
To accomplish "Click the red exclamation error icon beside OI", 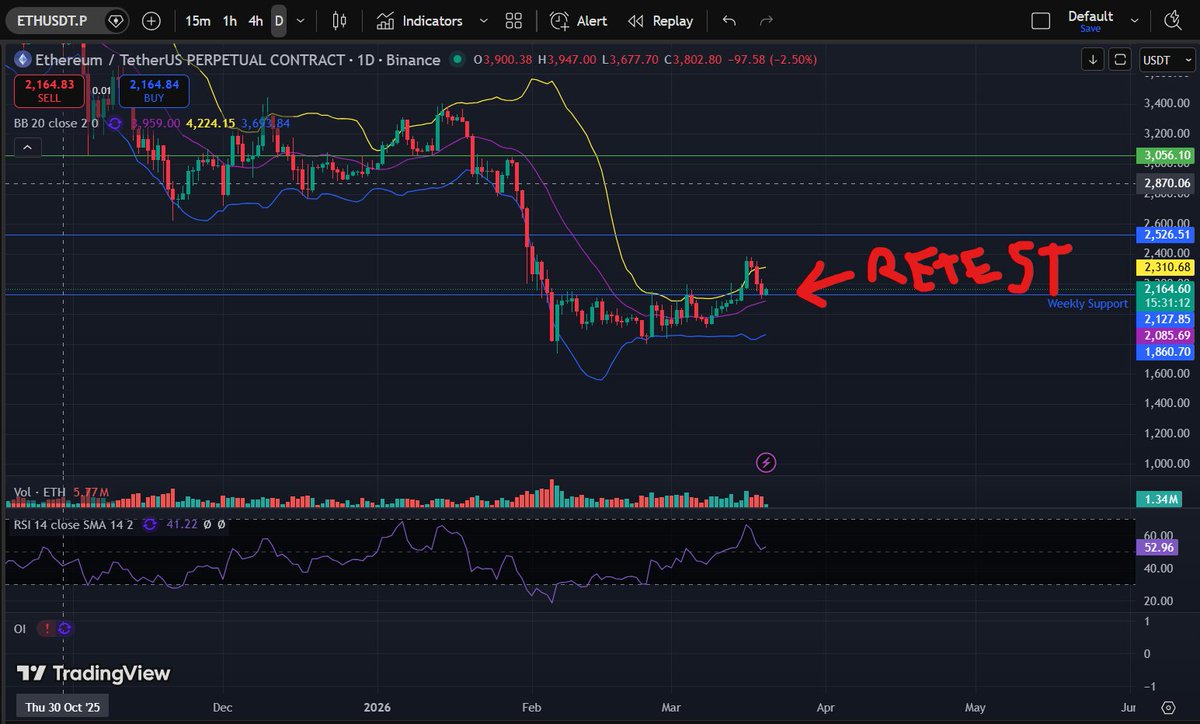I will (47, 628).
